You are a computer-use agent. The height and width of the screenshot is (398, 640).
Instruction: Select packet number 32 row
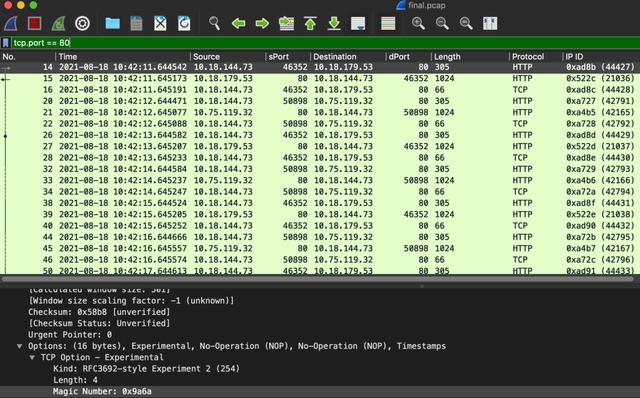click(x=320, y=169)
